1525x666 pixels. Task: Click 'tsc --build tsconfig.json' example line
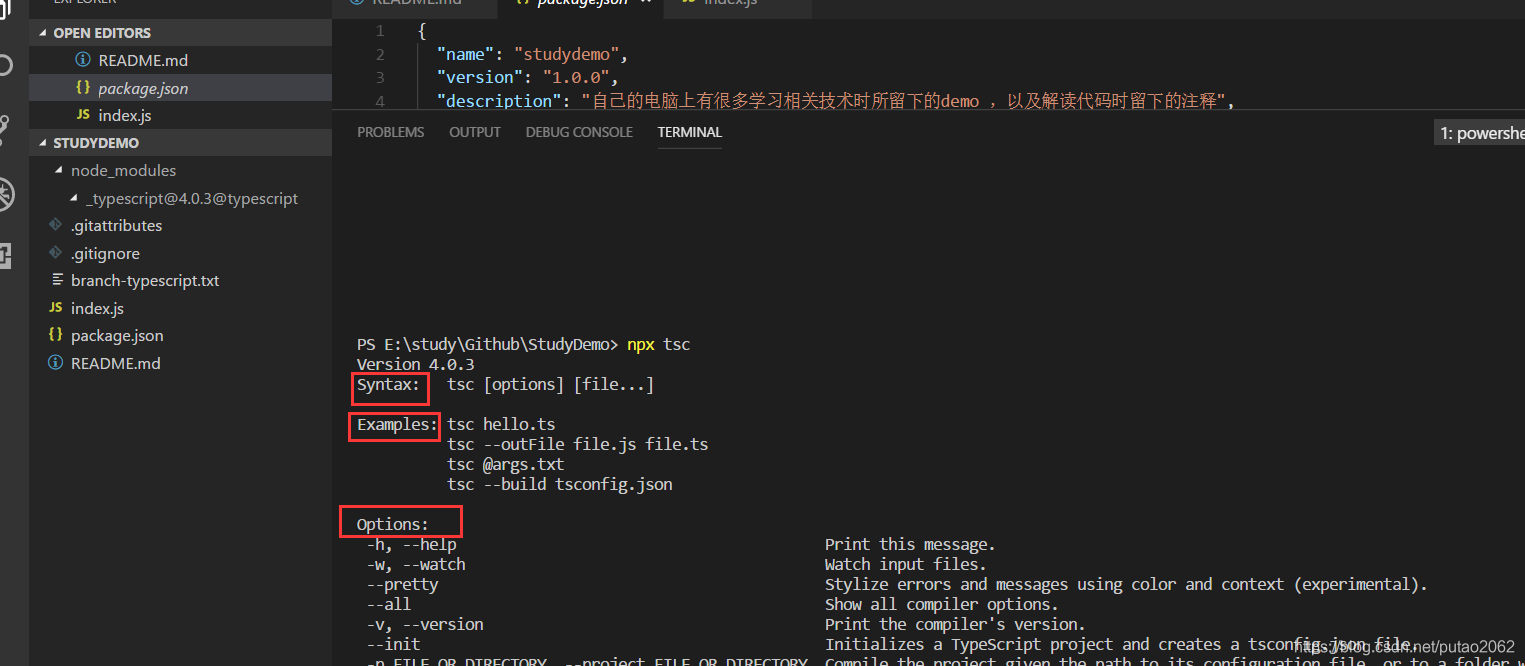(559, 485)
